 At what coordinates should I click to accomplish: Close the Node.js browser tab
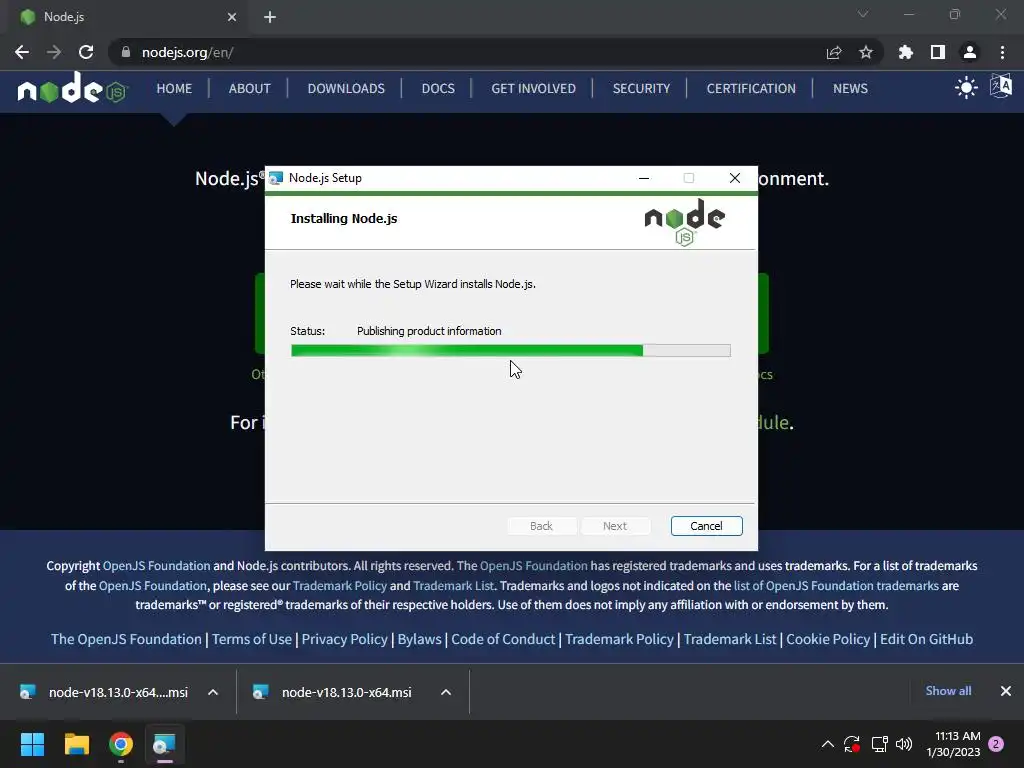click(x=232, y=17)
